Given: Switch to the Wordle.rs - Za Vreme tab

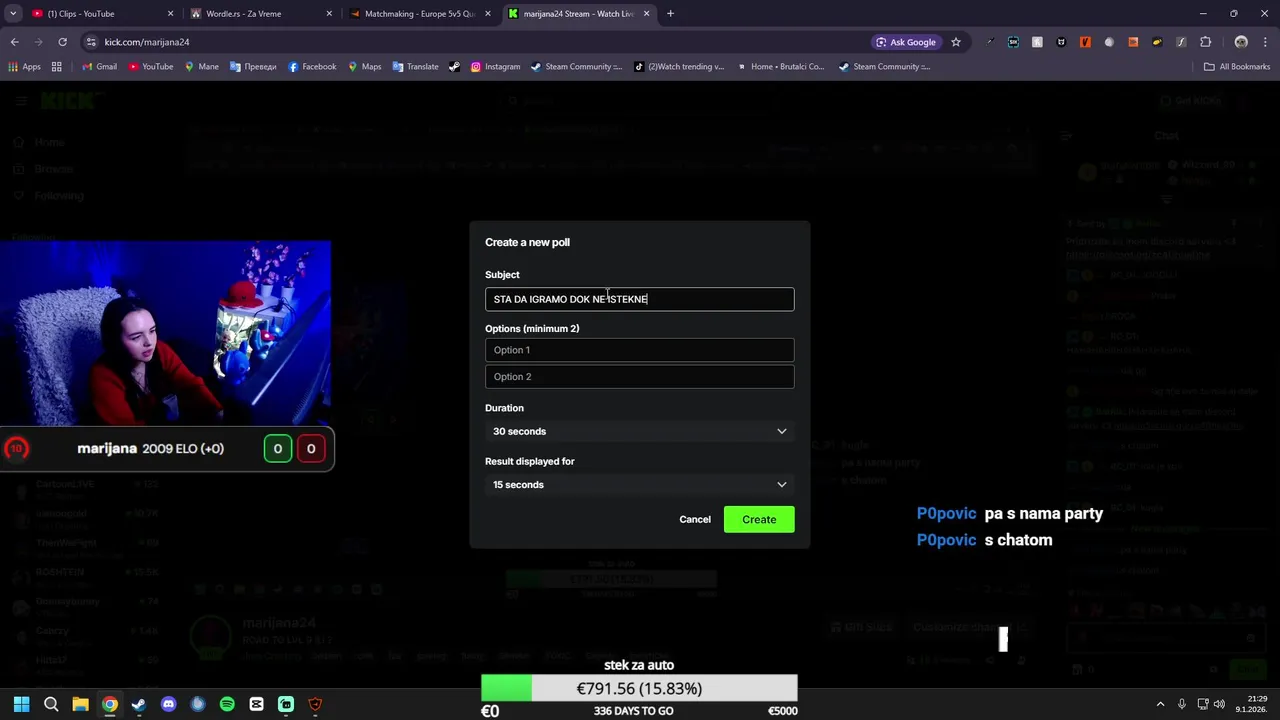Looking at the screenshot, I should coord(260,14).
